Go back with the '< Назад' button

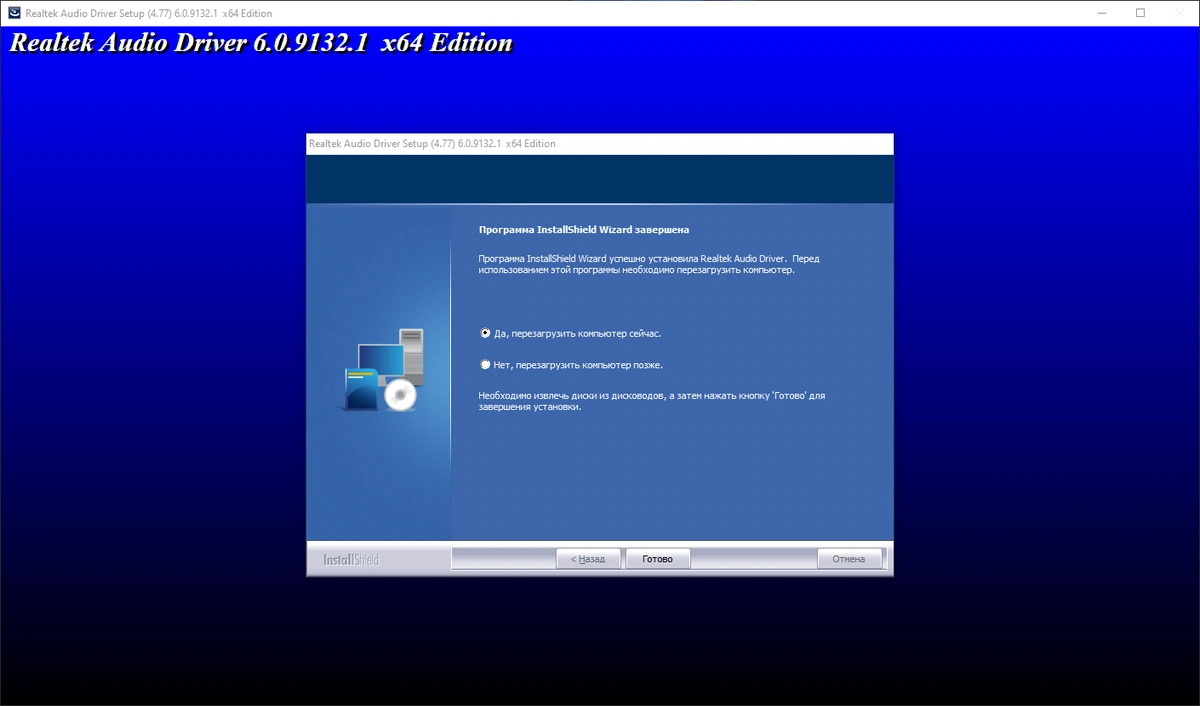588,559
